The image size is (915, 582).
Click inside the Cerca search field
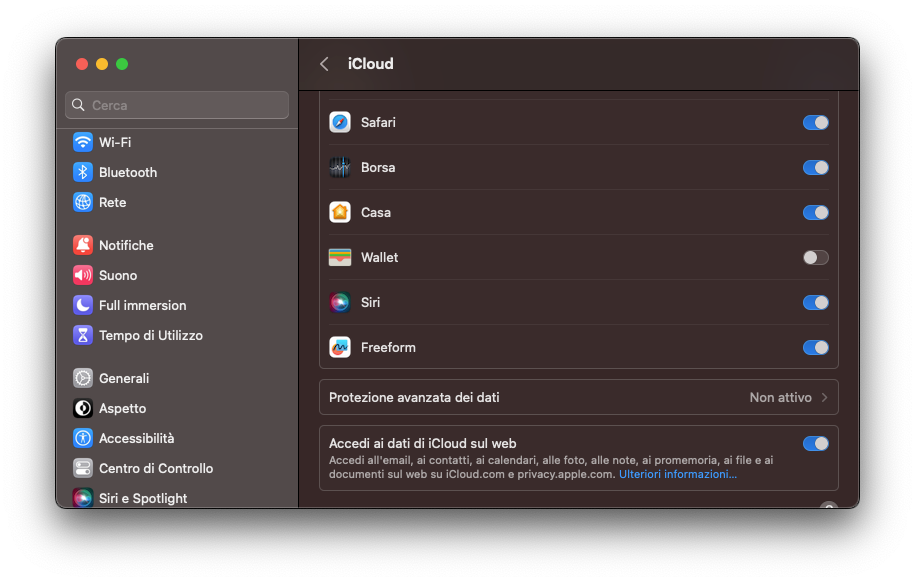click(176, 105)
